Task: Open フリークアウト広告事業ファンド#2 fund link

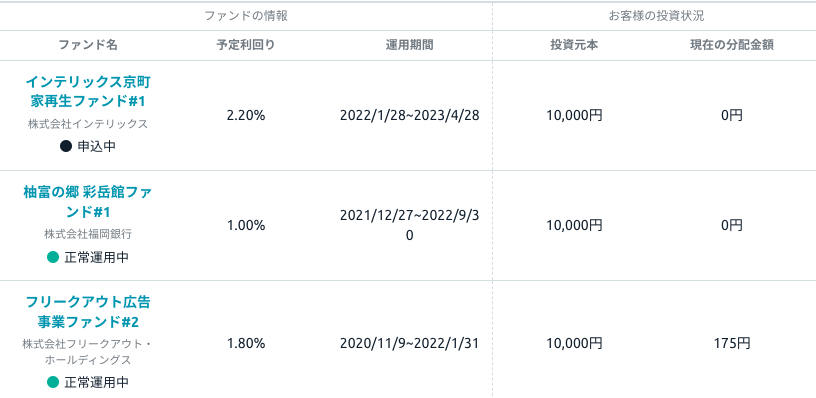Action: [88, 312]
